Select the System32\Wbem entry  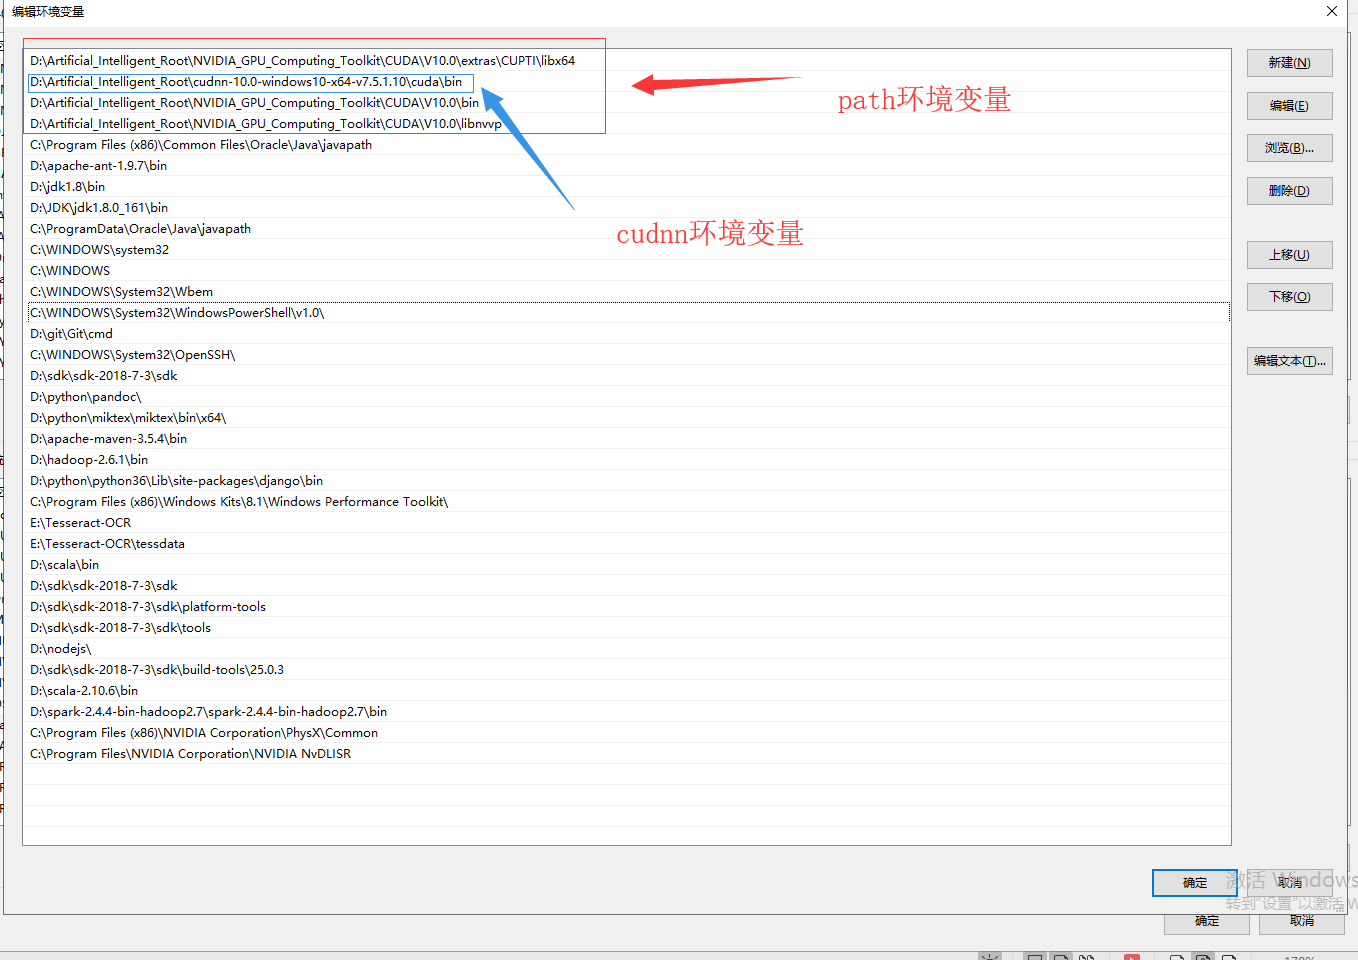(x=627, y=292)
